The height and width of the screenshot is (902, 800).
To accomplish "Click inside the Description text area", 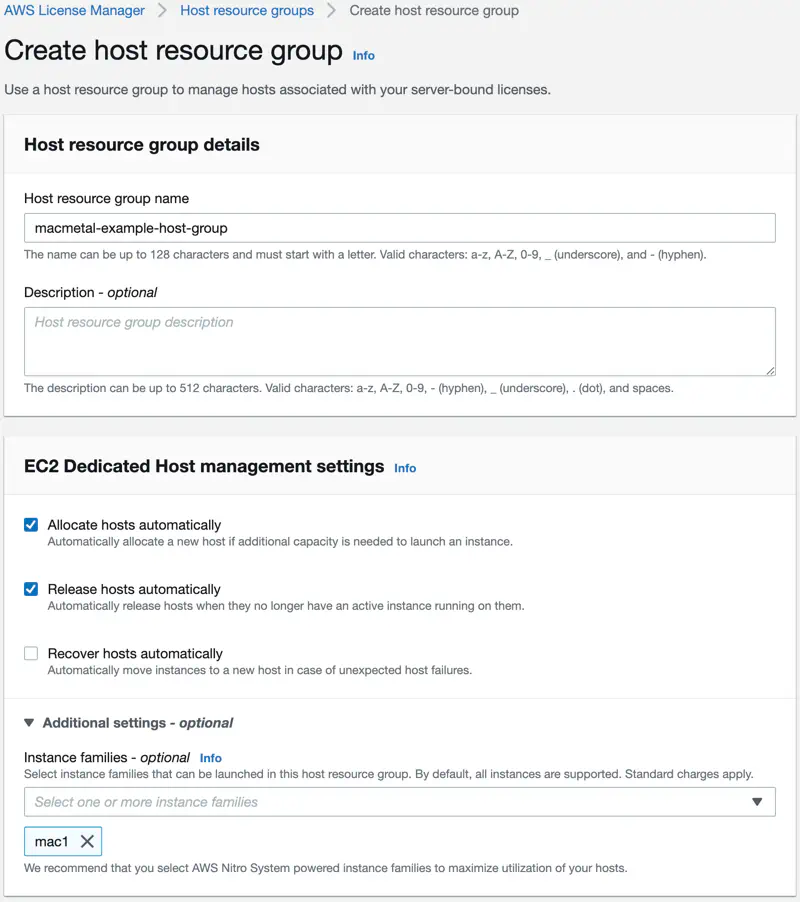I will [400, 340].
